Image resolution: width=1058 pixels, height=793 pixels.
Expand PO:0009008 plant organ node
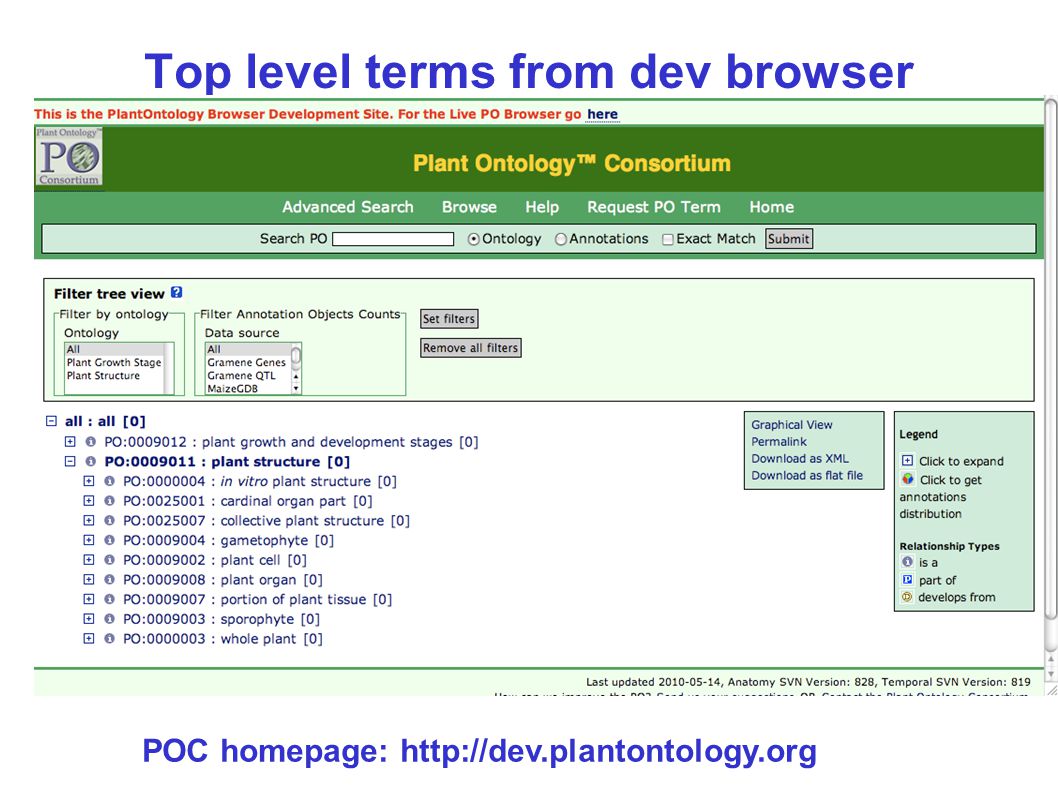pos(88,578)
